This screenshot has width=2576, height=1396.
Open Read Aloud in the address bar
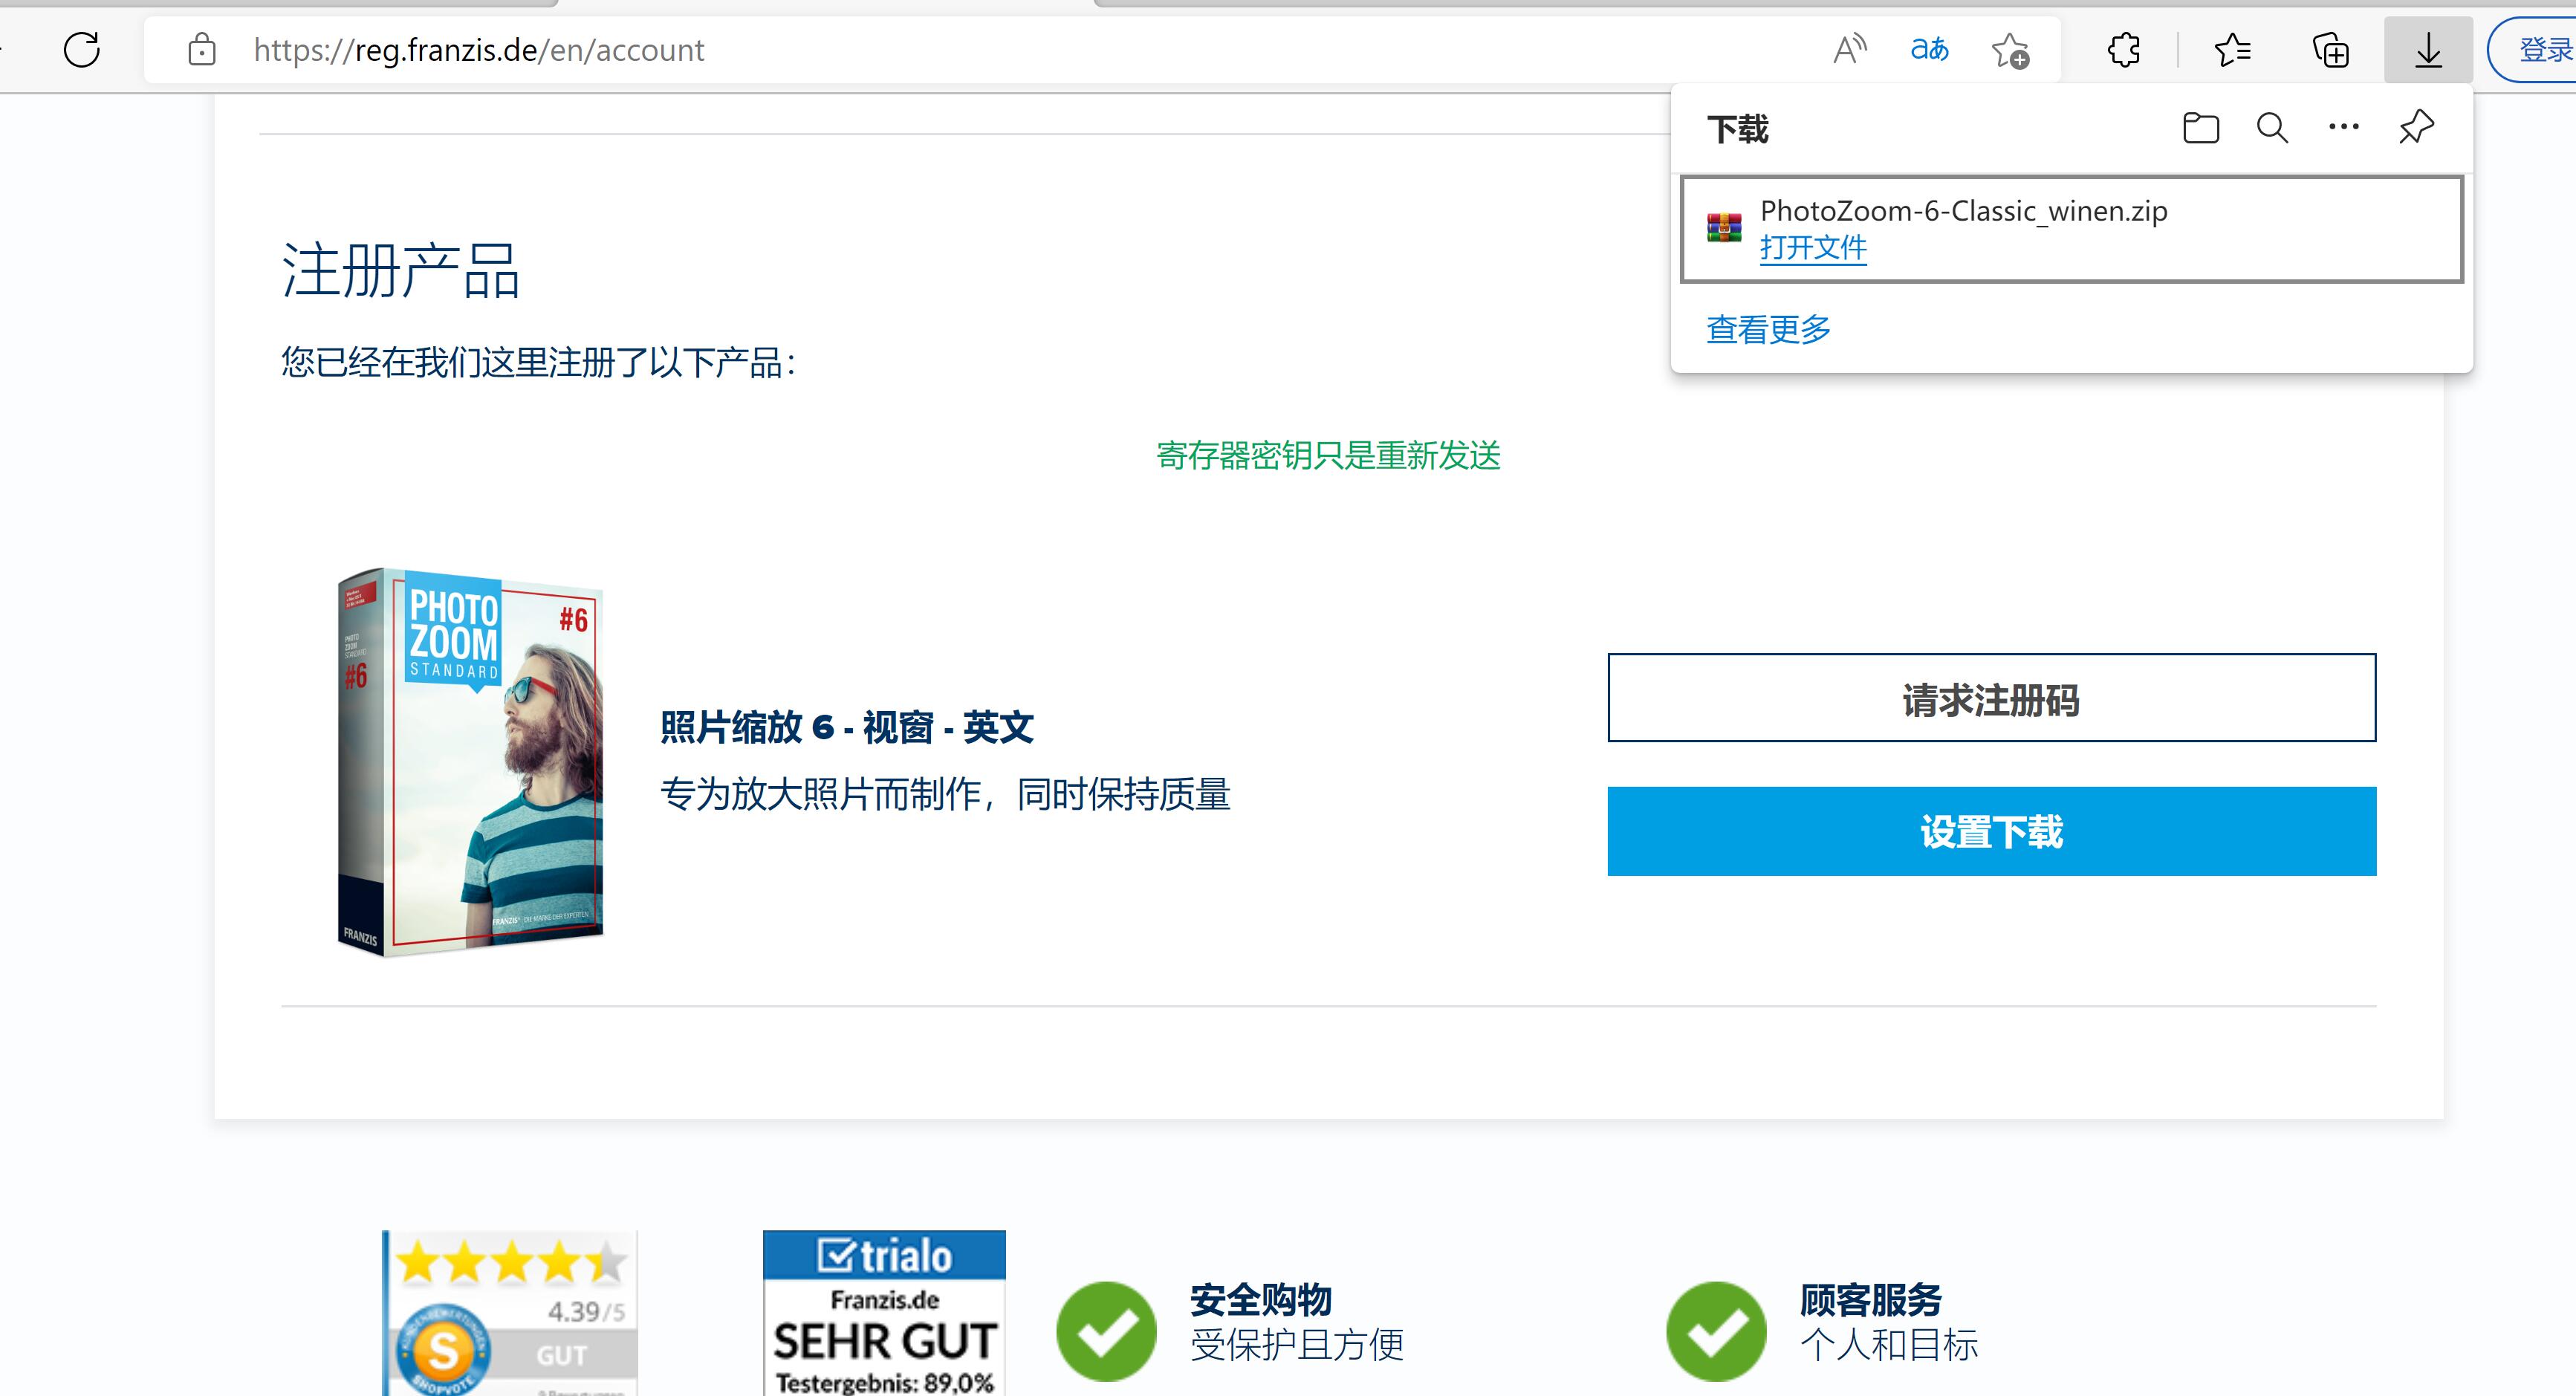click(1850, 48)
